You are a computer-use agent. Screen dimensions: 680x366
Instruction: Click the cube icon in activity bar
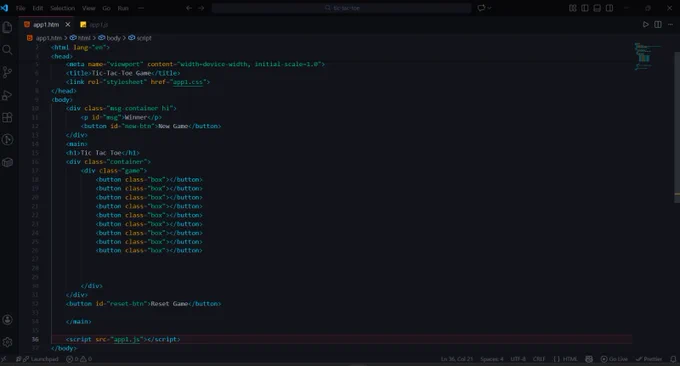pyautogui.click(x=7, y=162)
